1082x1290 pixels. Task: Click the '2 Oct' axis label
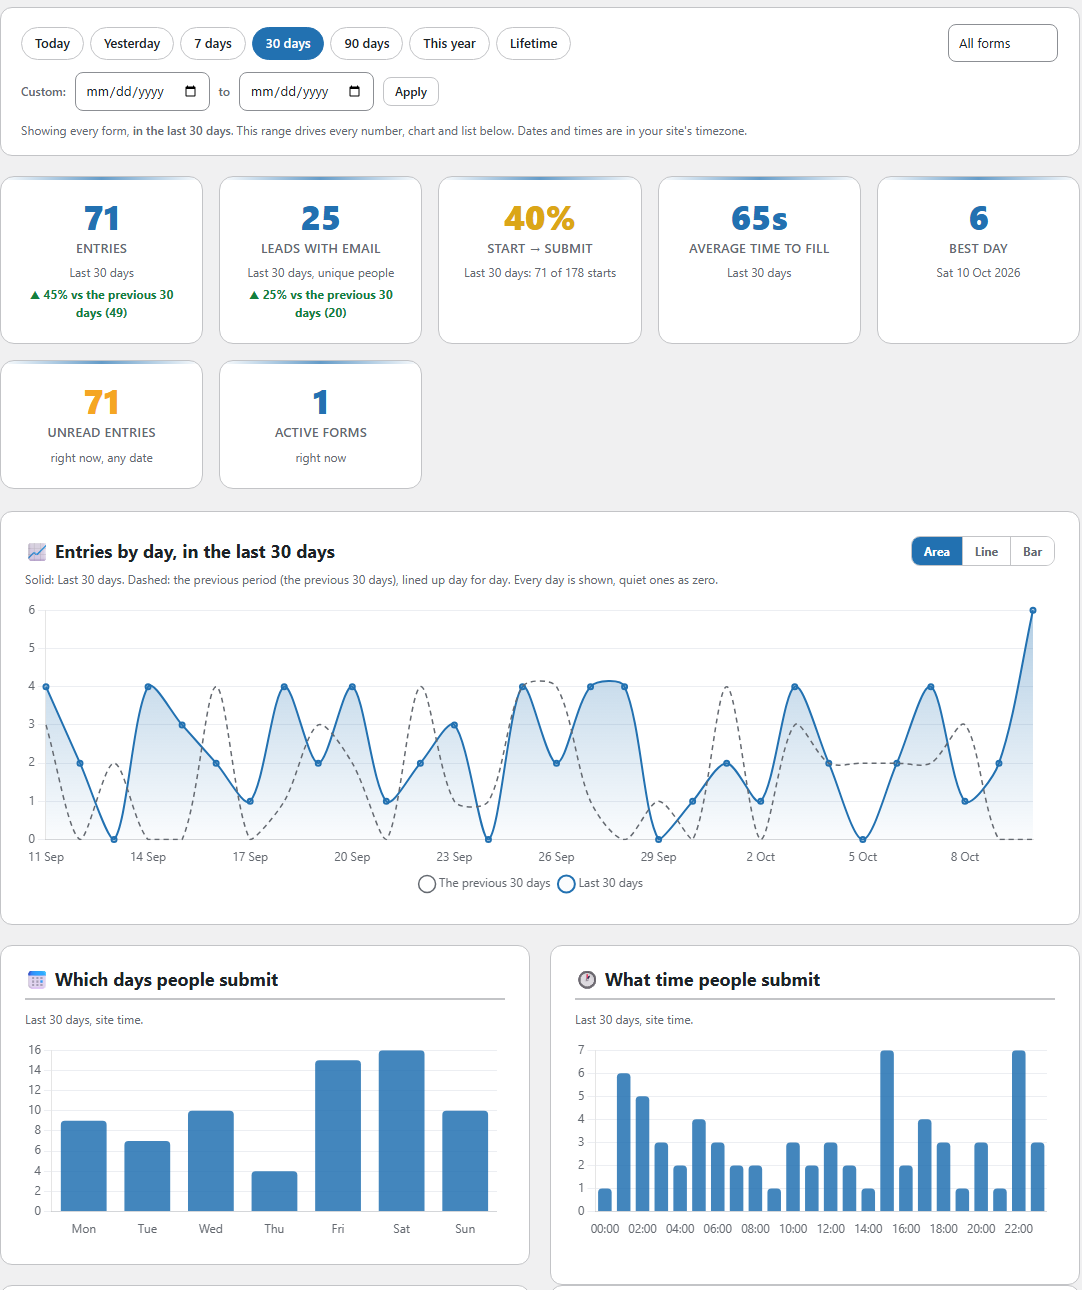(x=760, y=857)
